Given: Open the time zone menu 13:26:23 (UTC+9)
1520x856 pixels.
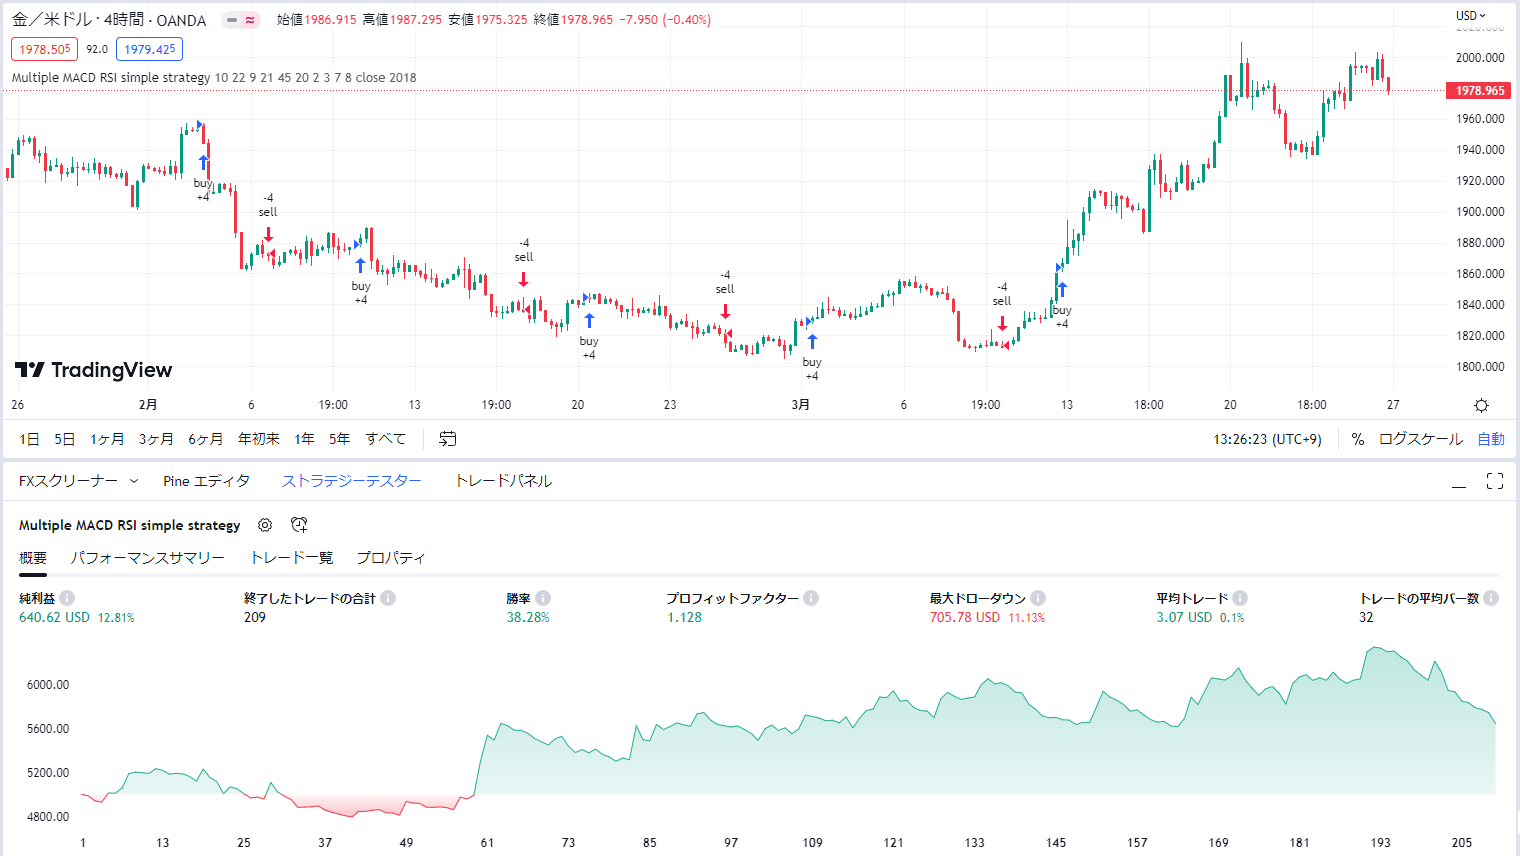Looking at the screenshot, I should tap(1267, 439).
